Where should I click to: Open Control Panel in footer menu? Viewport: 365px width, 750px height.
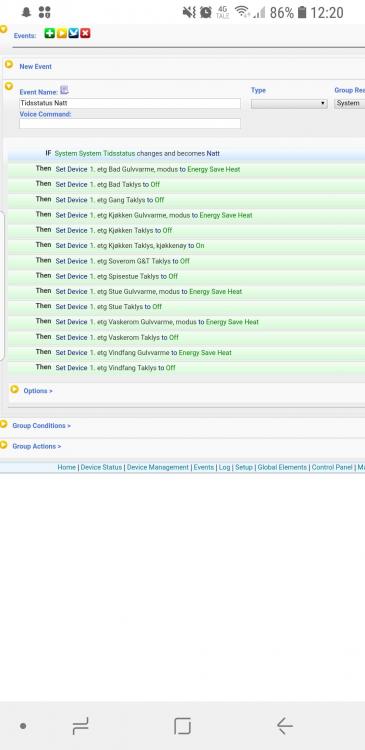[332, 467]
